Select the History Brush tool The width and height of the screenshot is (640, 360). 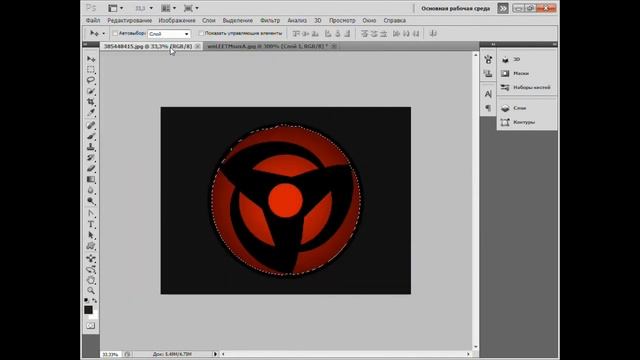tap(91, 158)
